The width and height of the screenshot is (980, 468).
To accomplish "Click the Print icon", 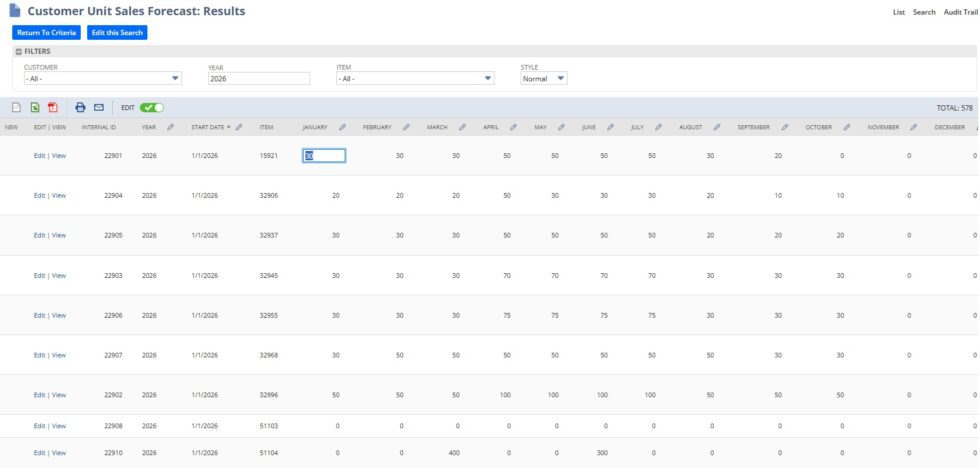I will tap(81, 107).
